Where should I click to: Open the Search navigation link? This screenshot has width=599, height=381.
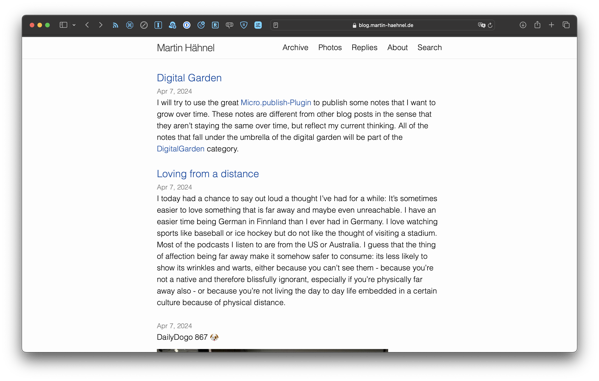(x=430, y=47)
